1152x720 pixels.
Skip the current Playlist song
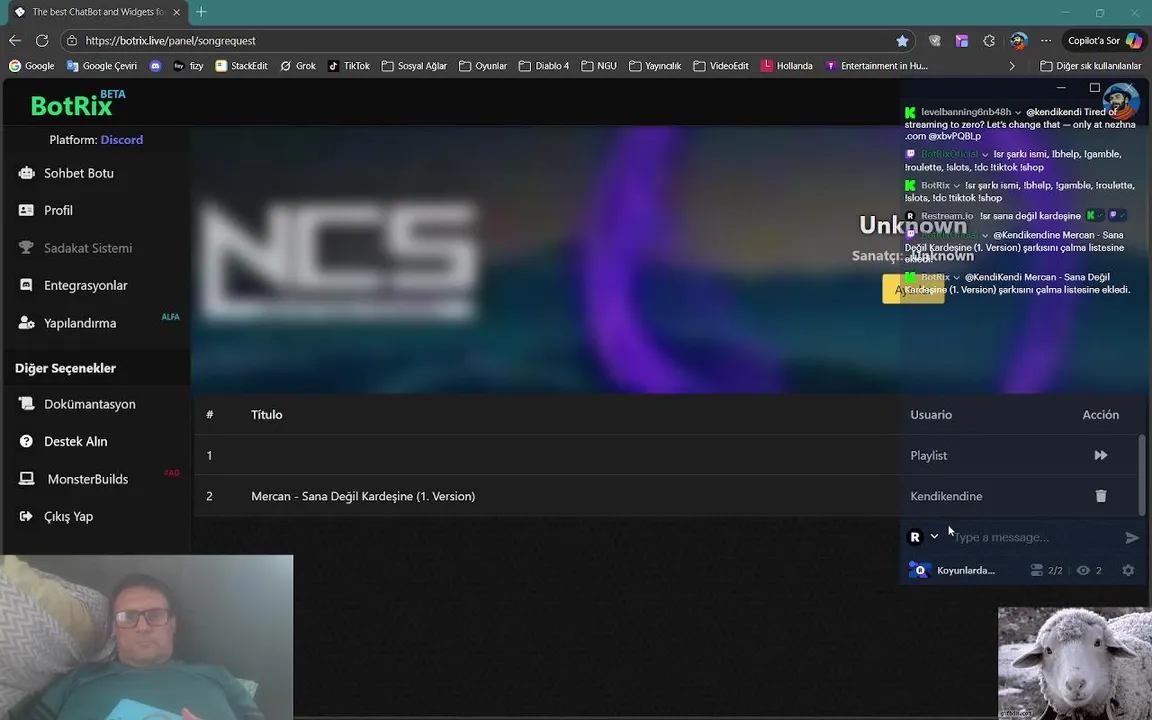[1101, 456]
